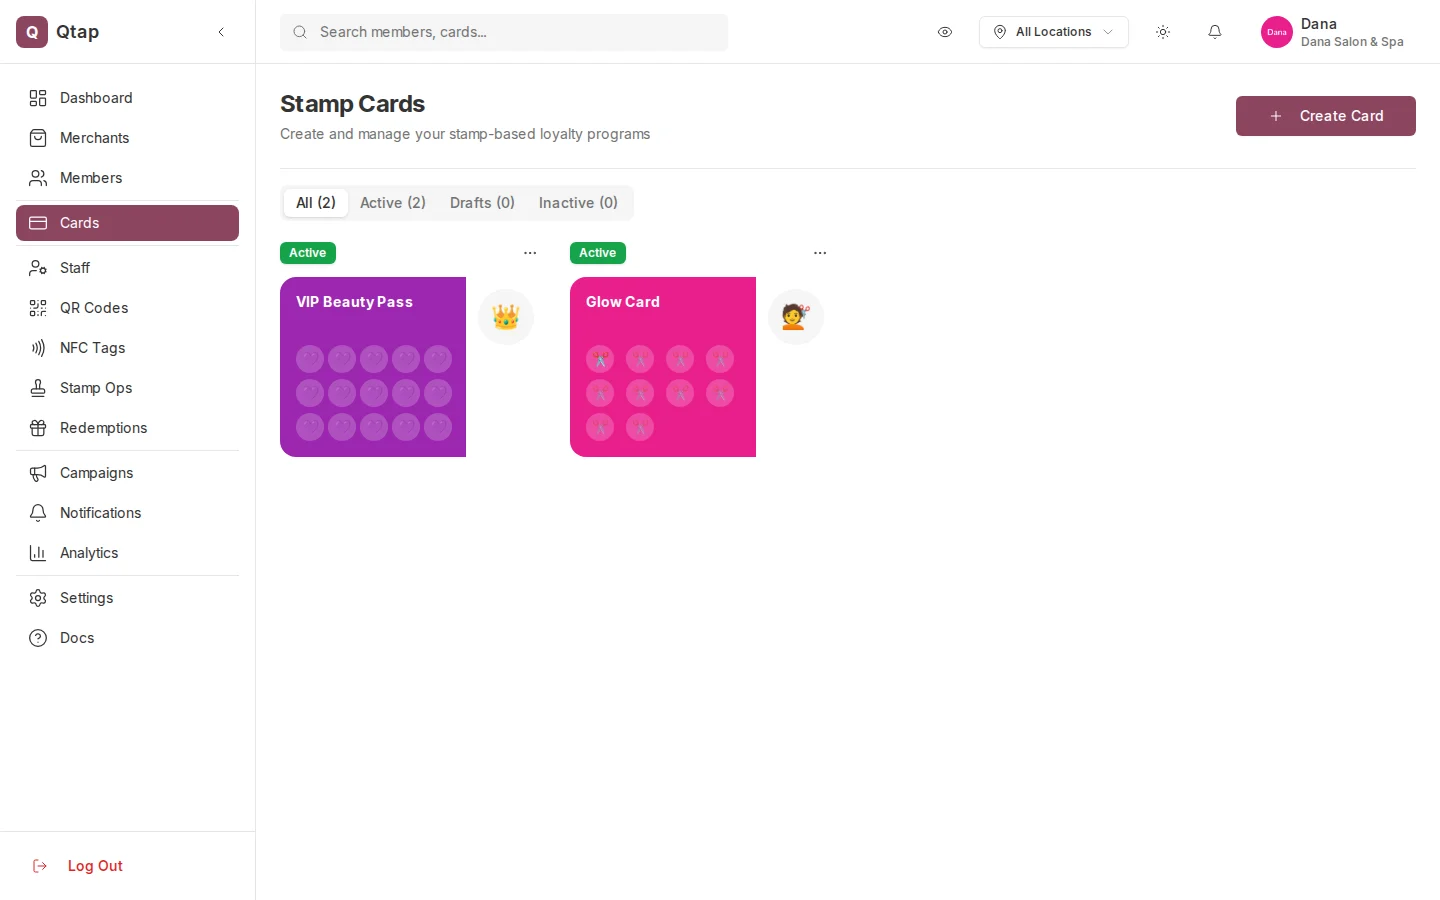Click the Qtap logo icon
The image size is (1440, 900).
tap(32, 32)
